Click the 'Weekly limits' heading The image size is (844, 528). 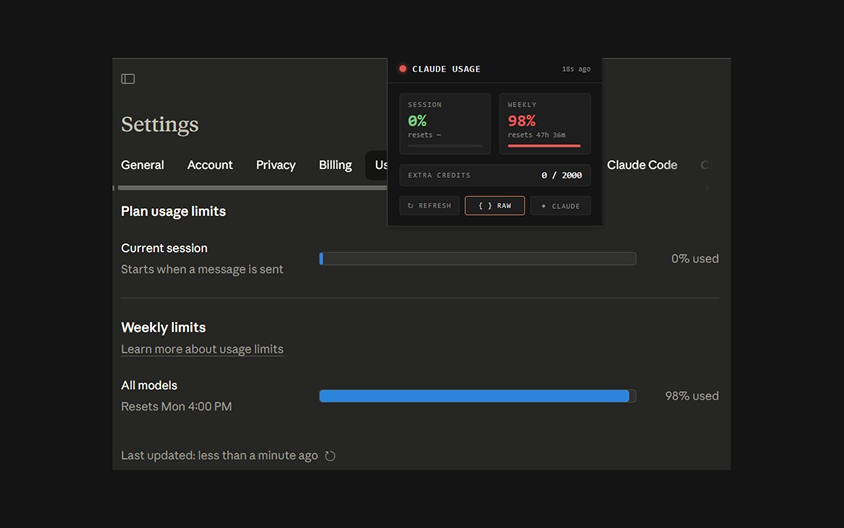tap(163, 327)
